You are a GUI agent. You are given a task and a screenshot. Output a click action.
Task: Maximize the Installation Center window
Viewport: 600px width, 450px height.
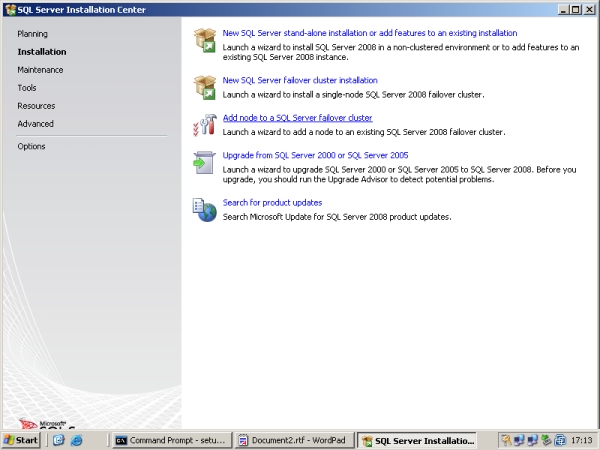[576, 10]
